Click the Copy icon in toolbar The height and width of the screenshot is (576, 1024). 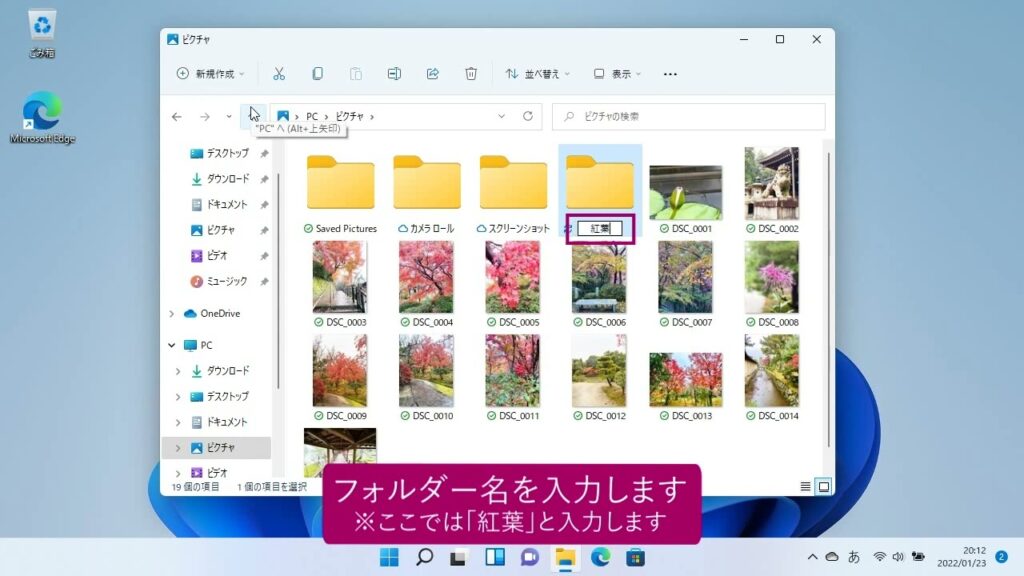click(317, 74)
